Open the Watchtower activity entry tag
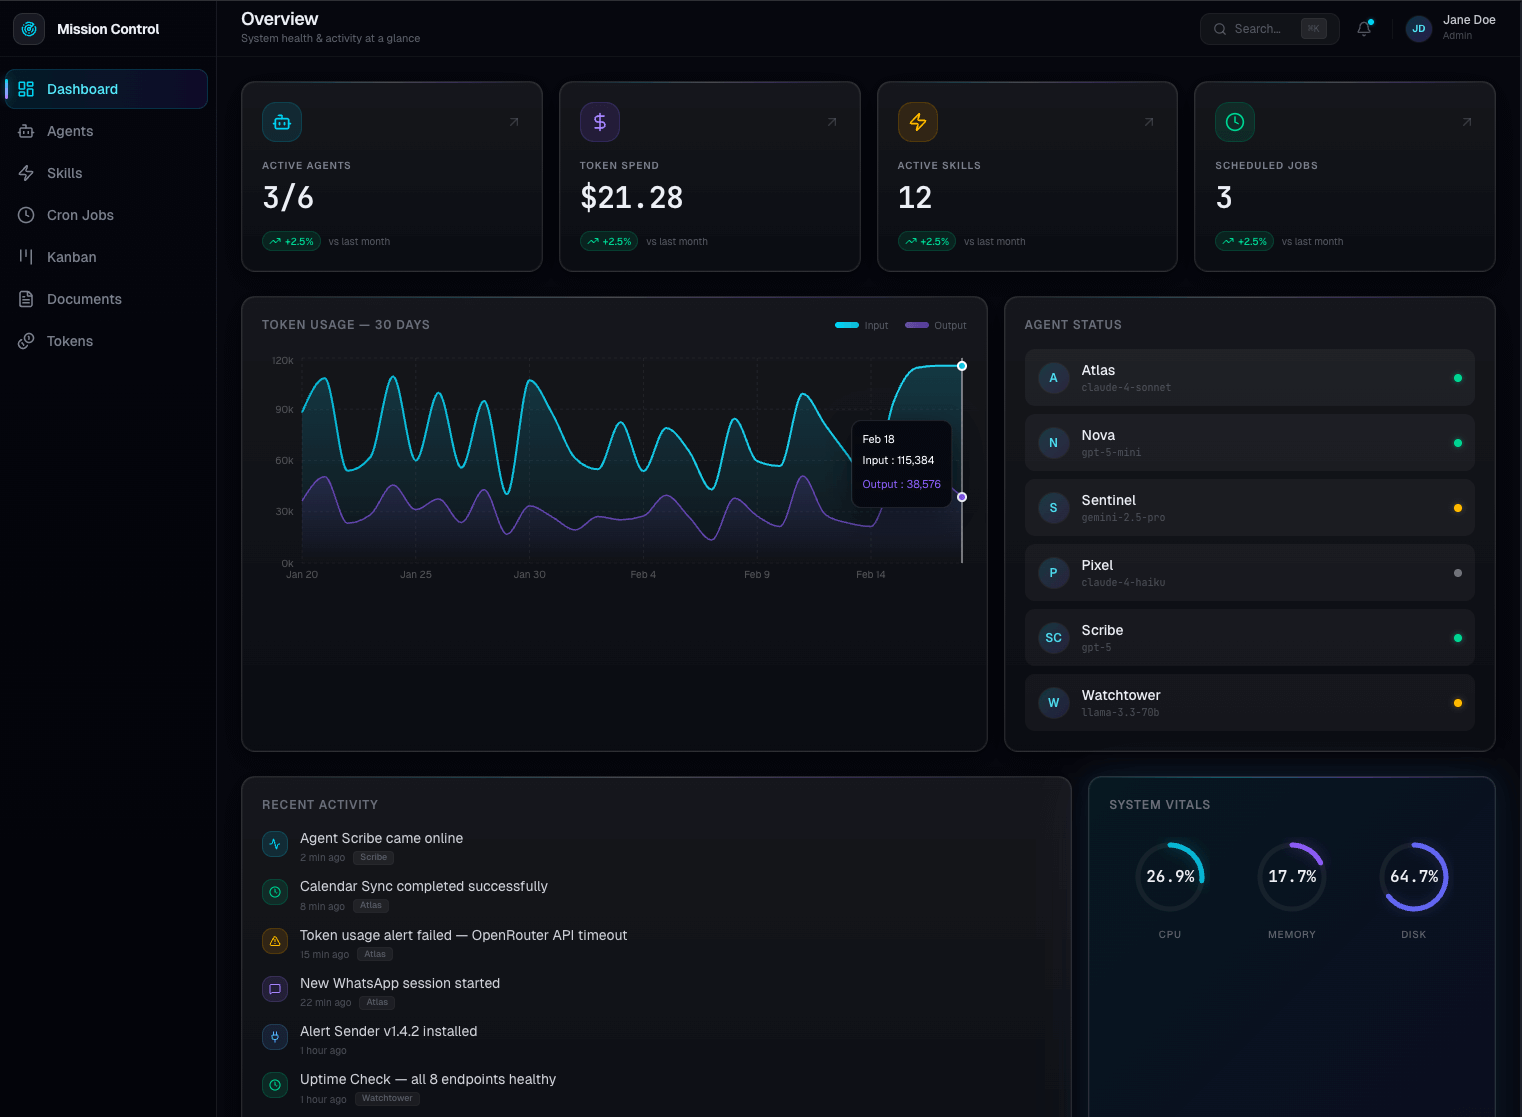Screen dimensions: 1522x1117 [x=386, y=1098]
